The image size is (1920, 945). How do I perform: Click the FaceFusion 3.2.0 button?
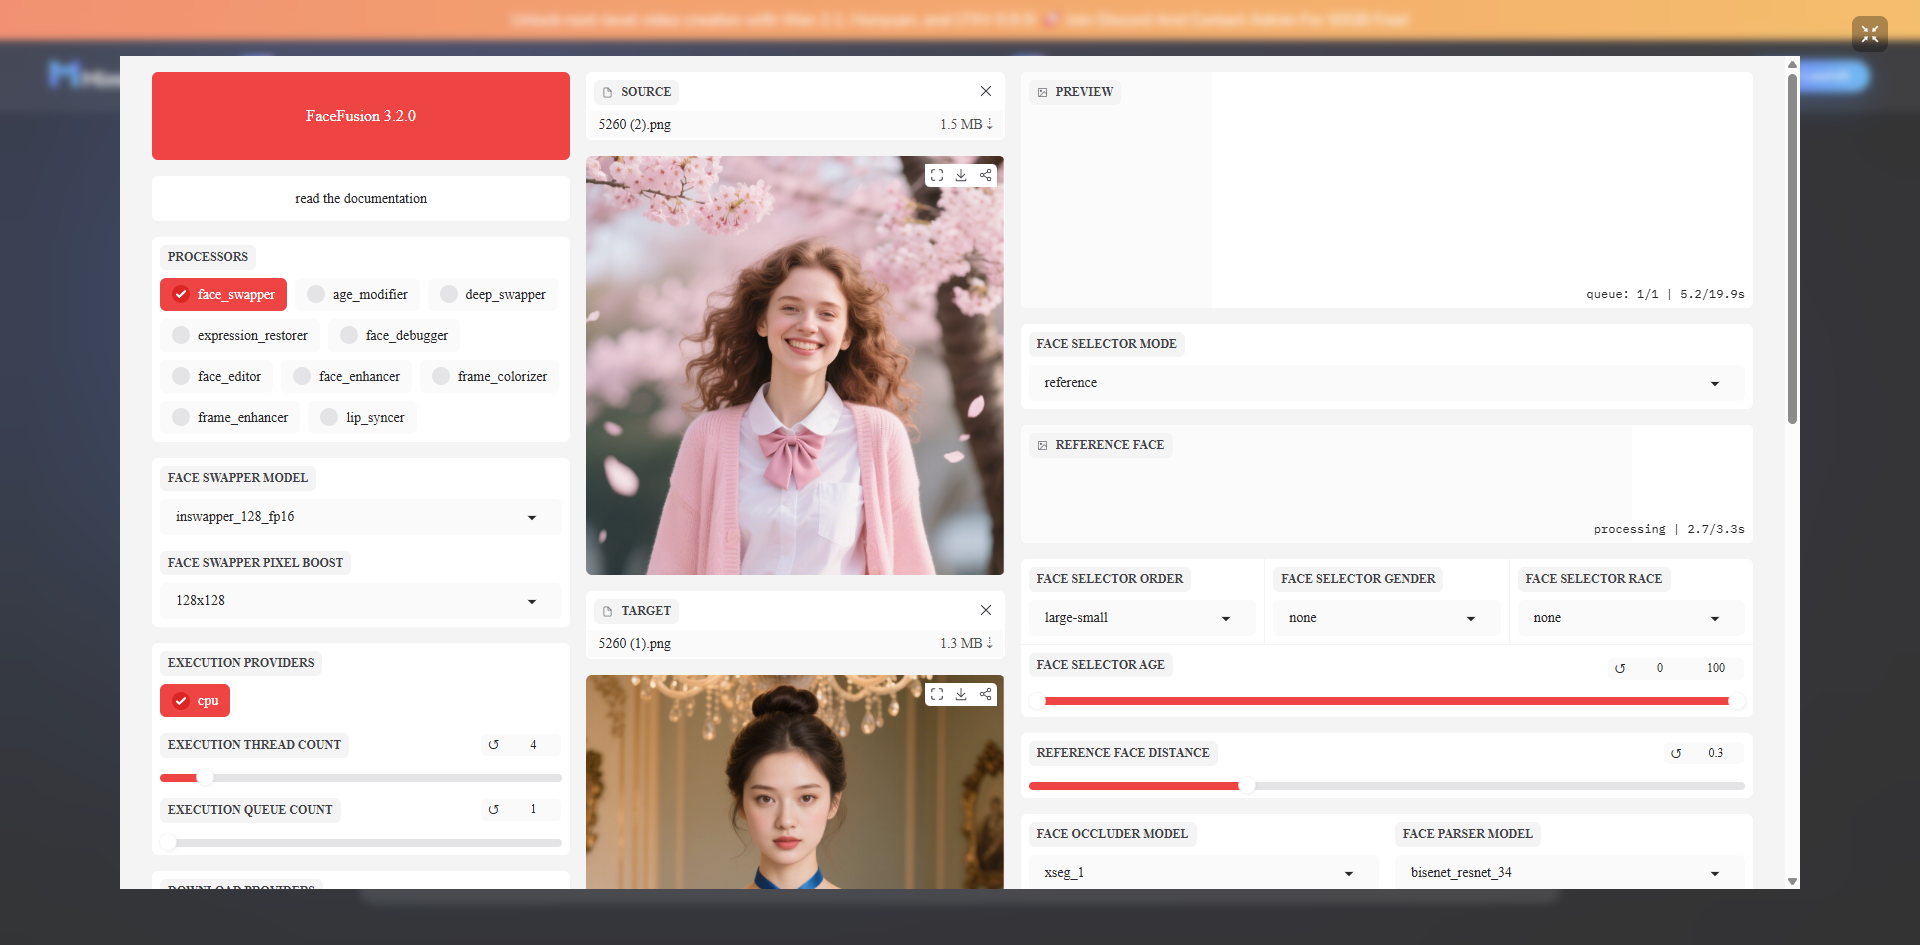pos(361,116)
